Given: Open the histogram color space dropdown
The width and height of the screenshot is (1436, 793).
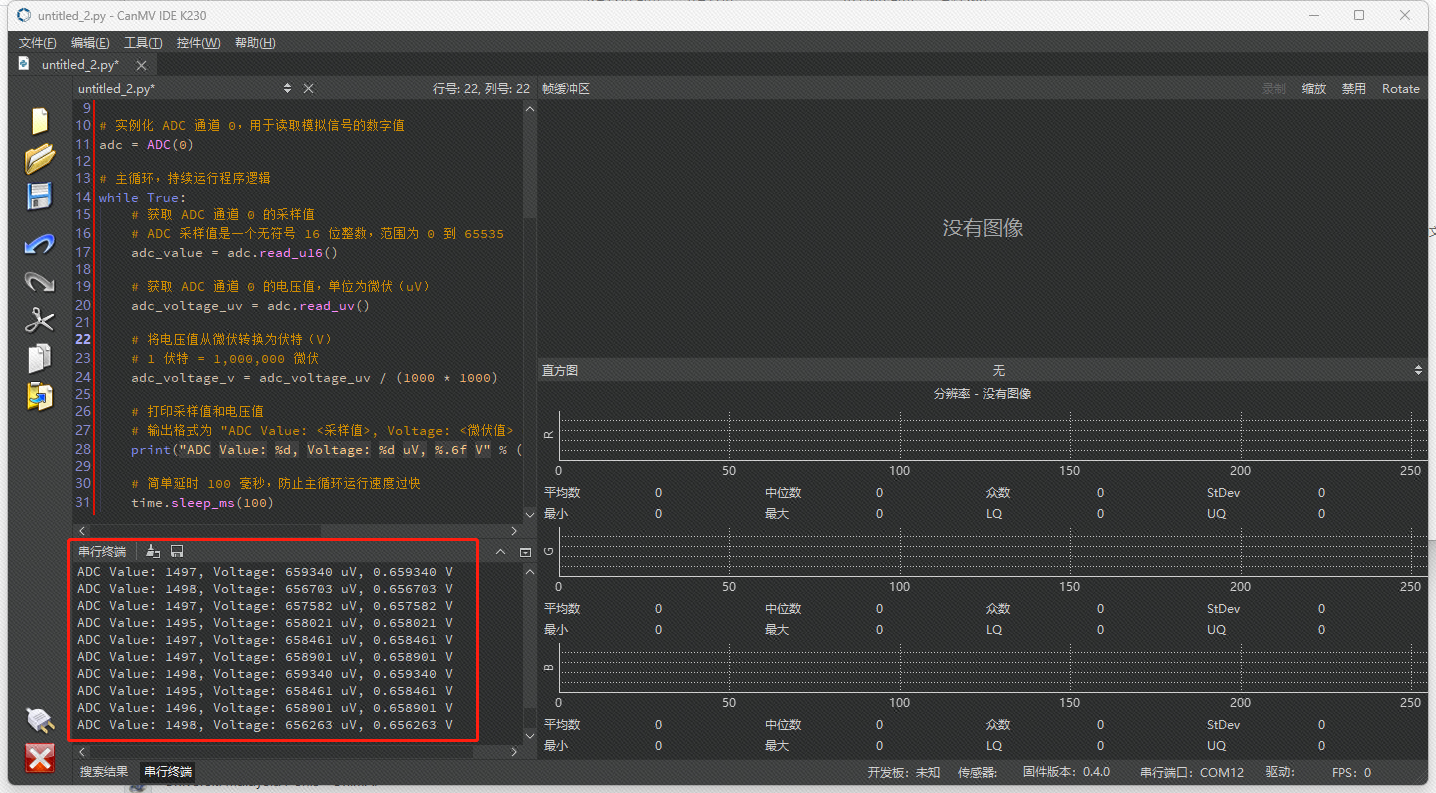Looking at the screenshot, I should [x=982, y=370].
